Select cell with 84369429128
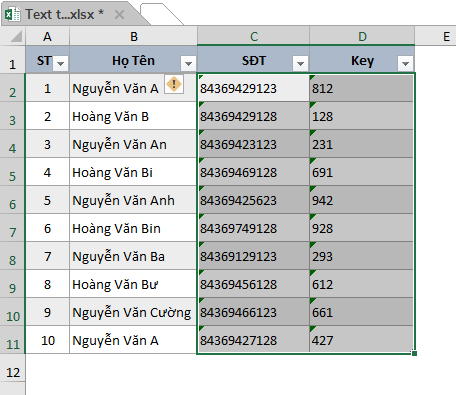 coord(254,116)
